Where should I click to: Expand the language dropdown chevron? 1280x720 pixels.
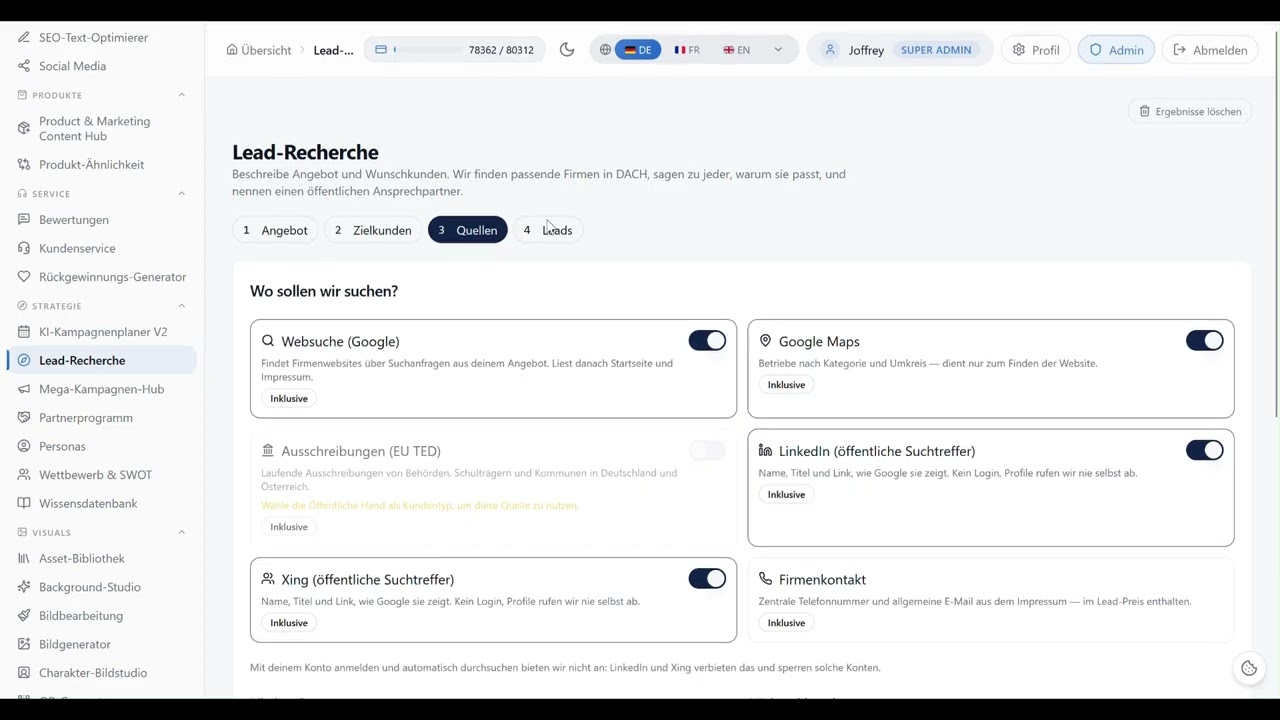click(x=777, y=50)
